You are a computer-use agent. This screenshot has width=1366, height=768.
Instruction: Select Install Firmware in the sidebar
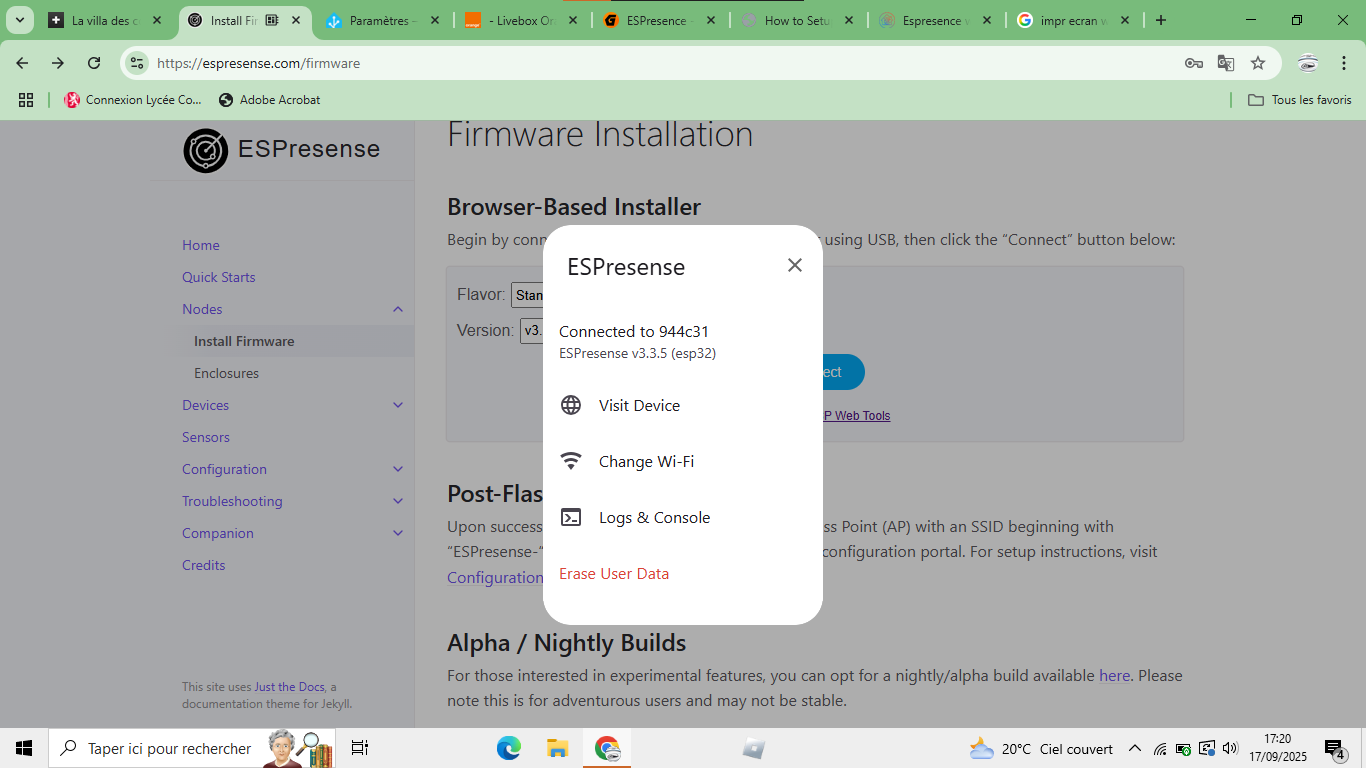[244, 341]
